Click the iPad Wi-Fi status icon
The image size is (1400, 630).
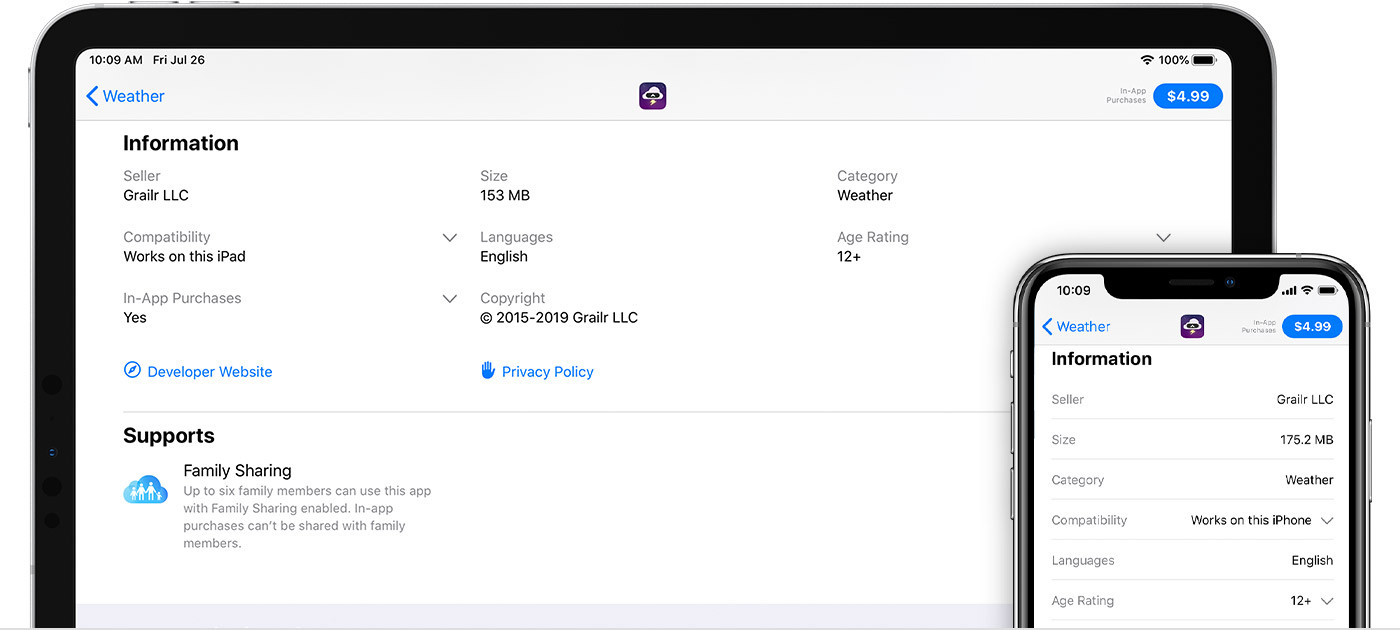[x=1147, y=60]
